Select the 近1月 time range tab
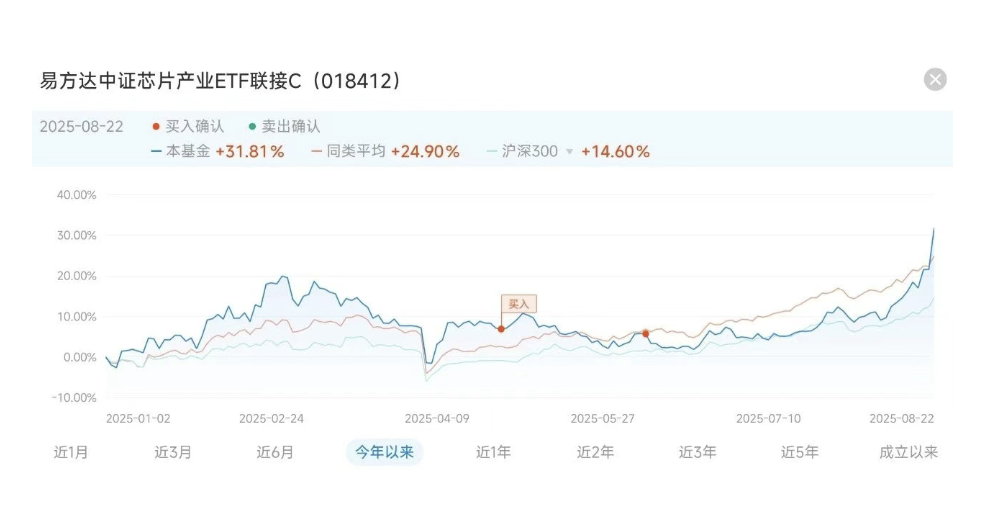996x508 pixels. coord(71,452)
